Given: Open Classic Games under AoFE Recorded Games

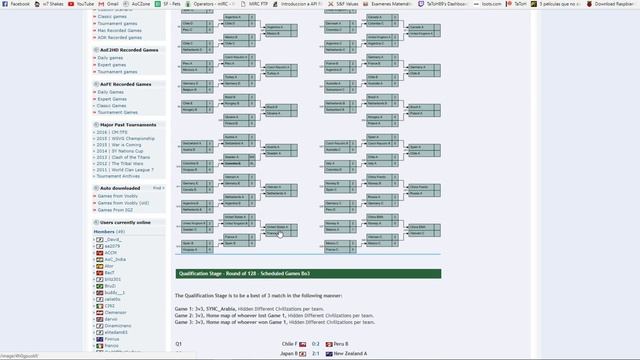Looking at the screenshot, I should [111, 106].
